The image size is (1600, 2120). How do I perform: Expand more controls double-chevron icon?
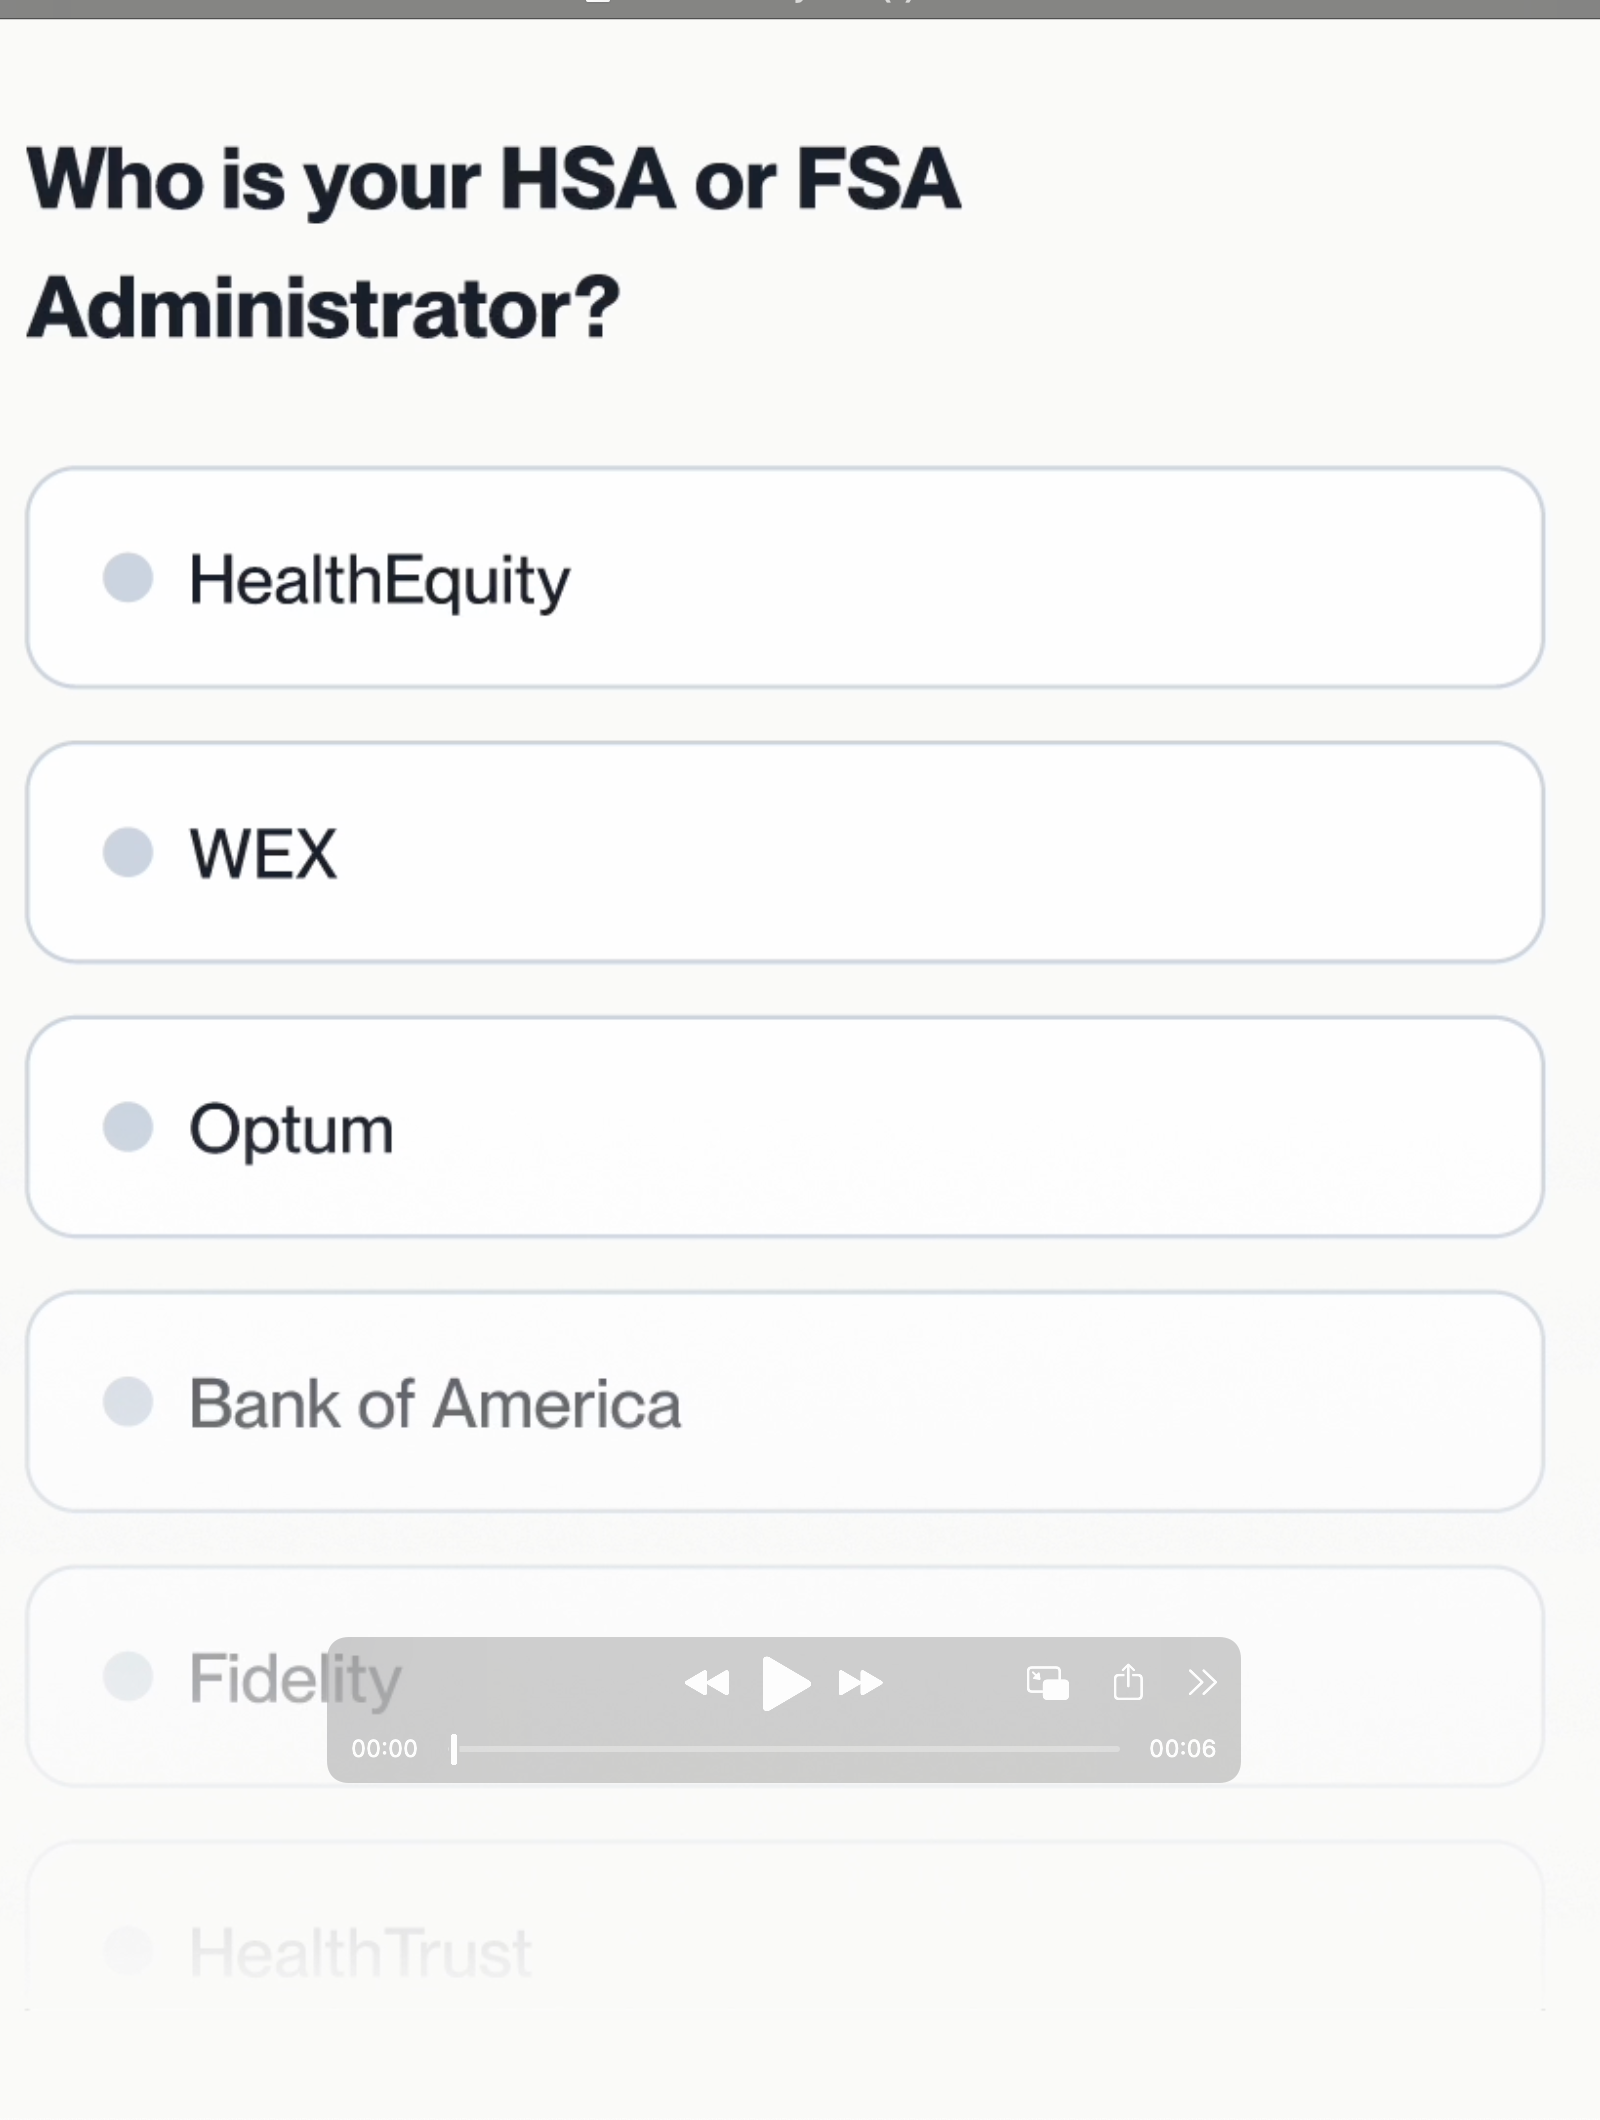tap(1202, 1682)
